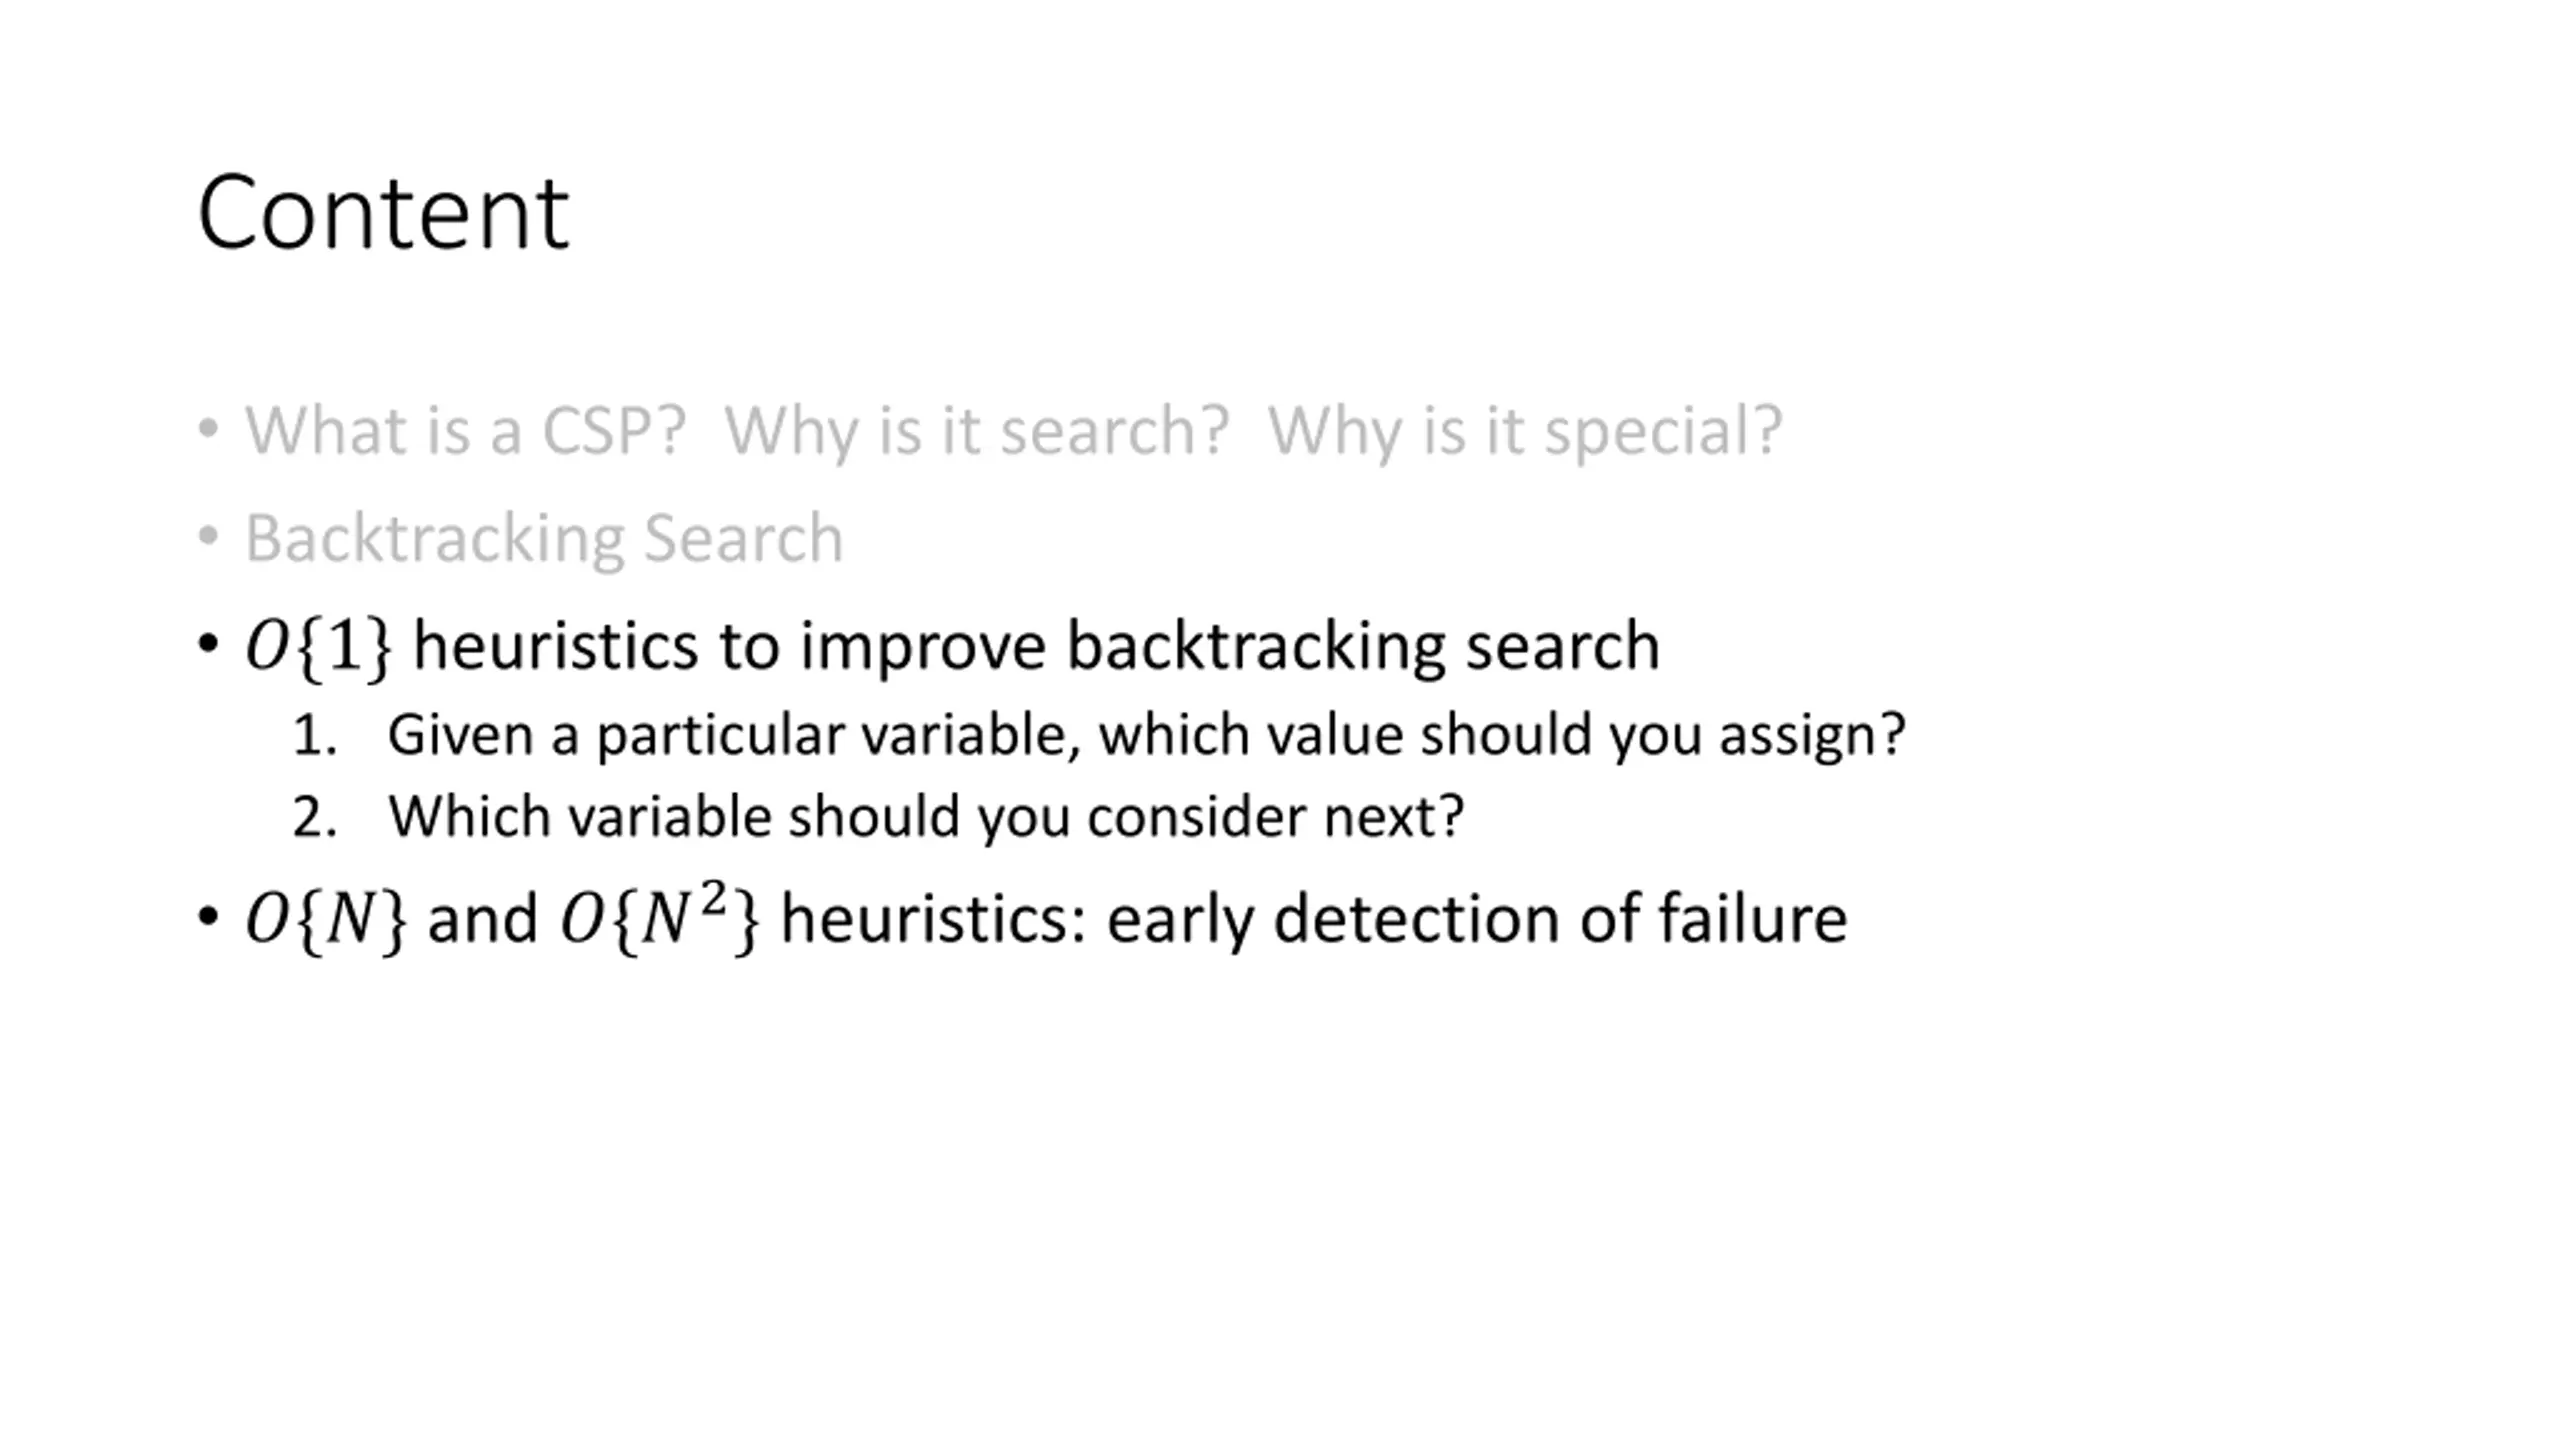Click the word "and" between math expressions
The height and width of the screenshot is (1440, 2560).
(483, 919)
